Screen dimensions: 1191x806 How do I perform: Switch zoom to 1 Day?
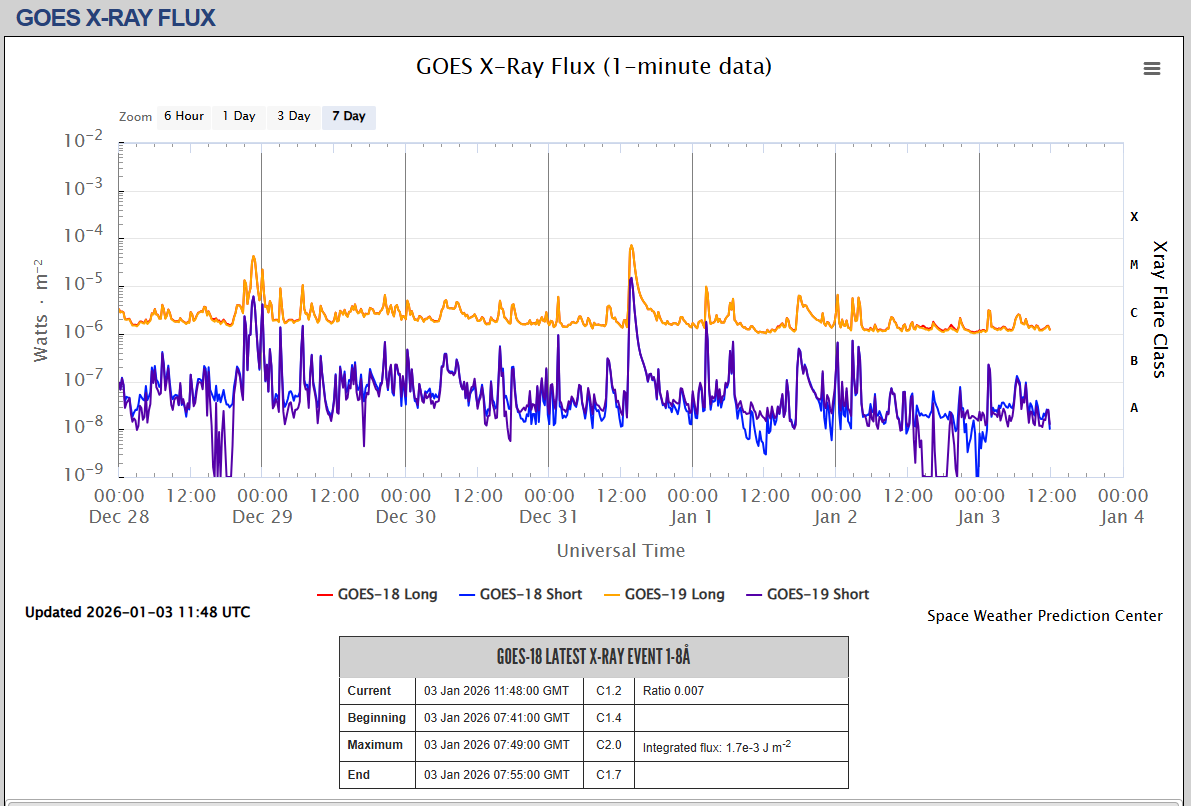[239, 116]
